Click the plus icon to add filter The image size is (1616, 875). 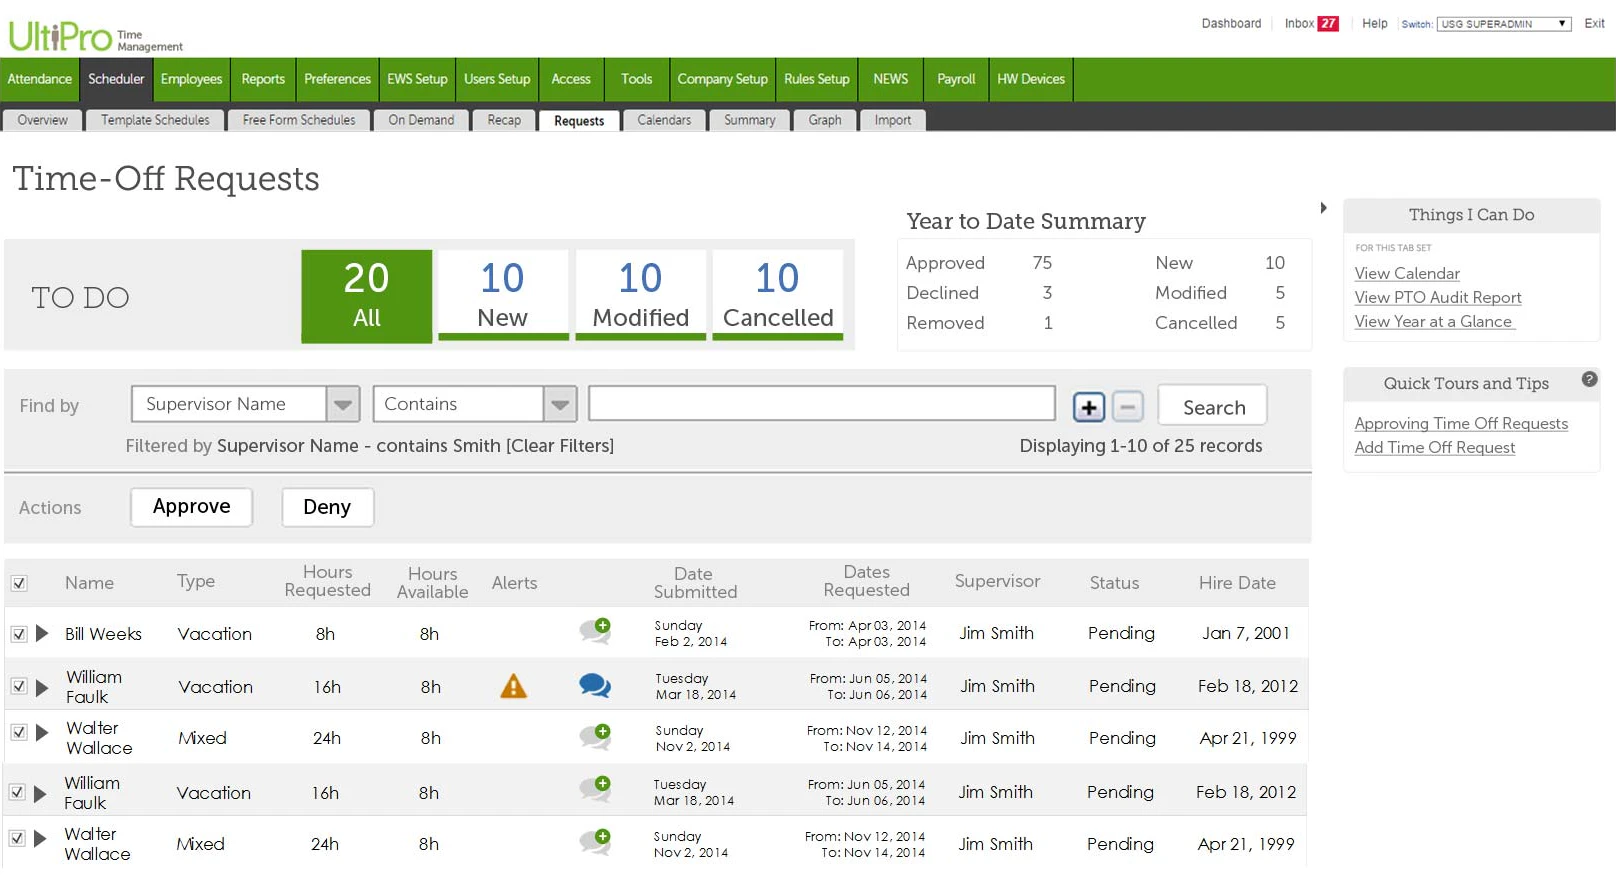point(1088,407)
